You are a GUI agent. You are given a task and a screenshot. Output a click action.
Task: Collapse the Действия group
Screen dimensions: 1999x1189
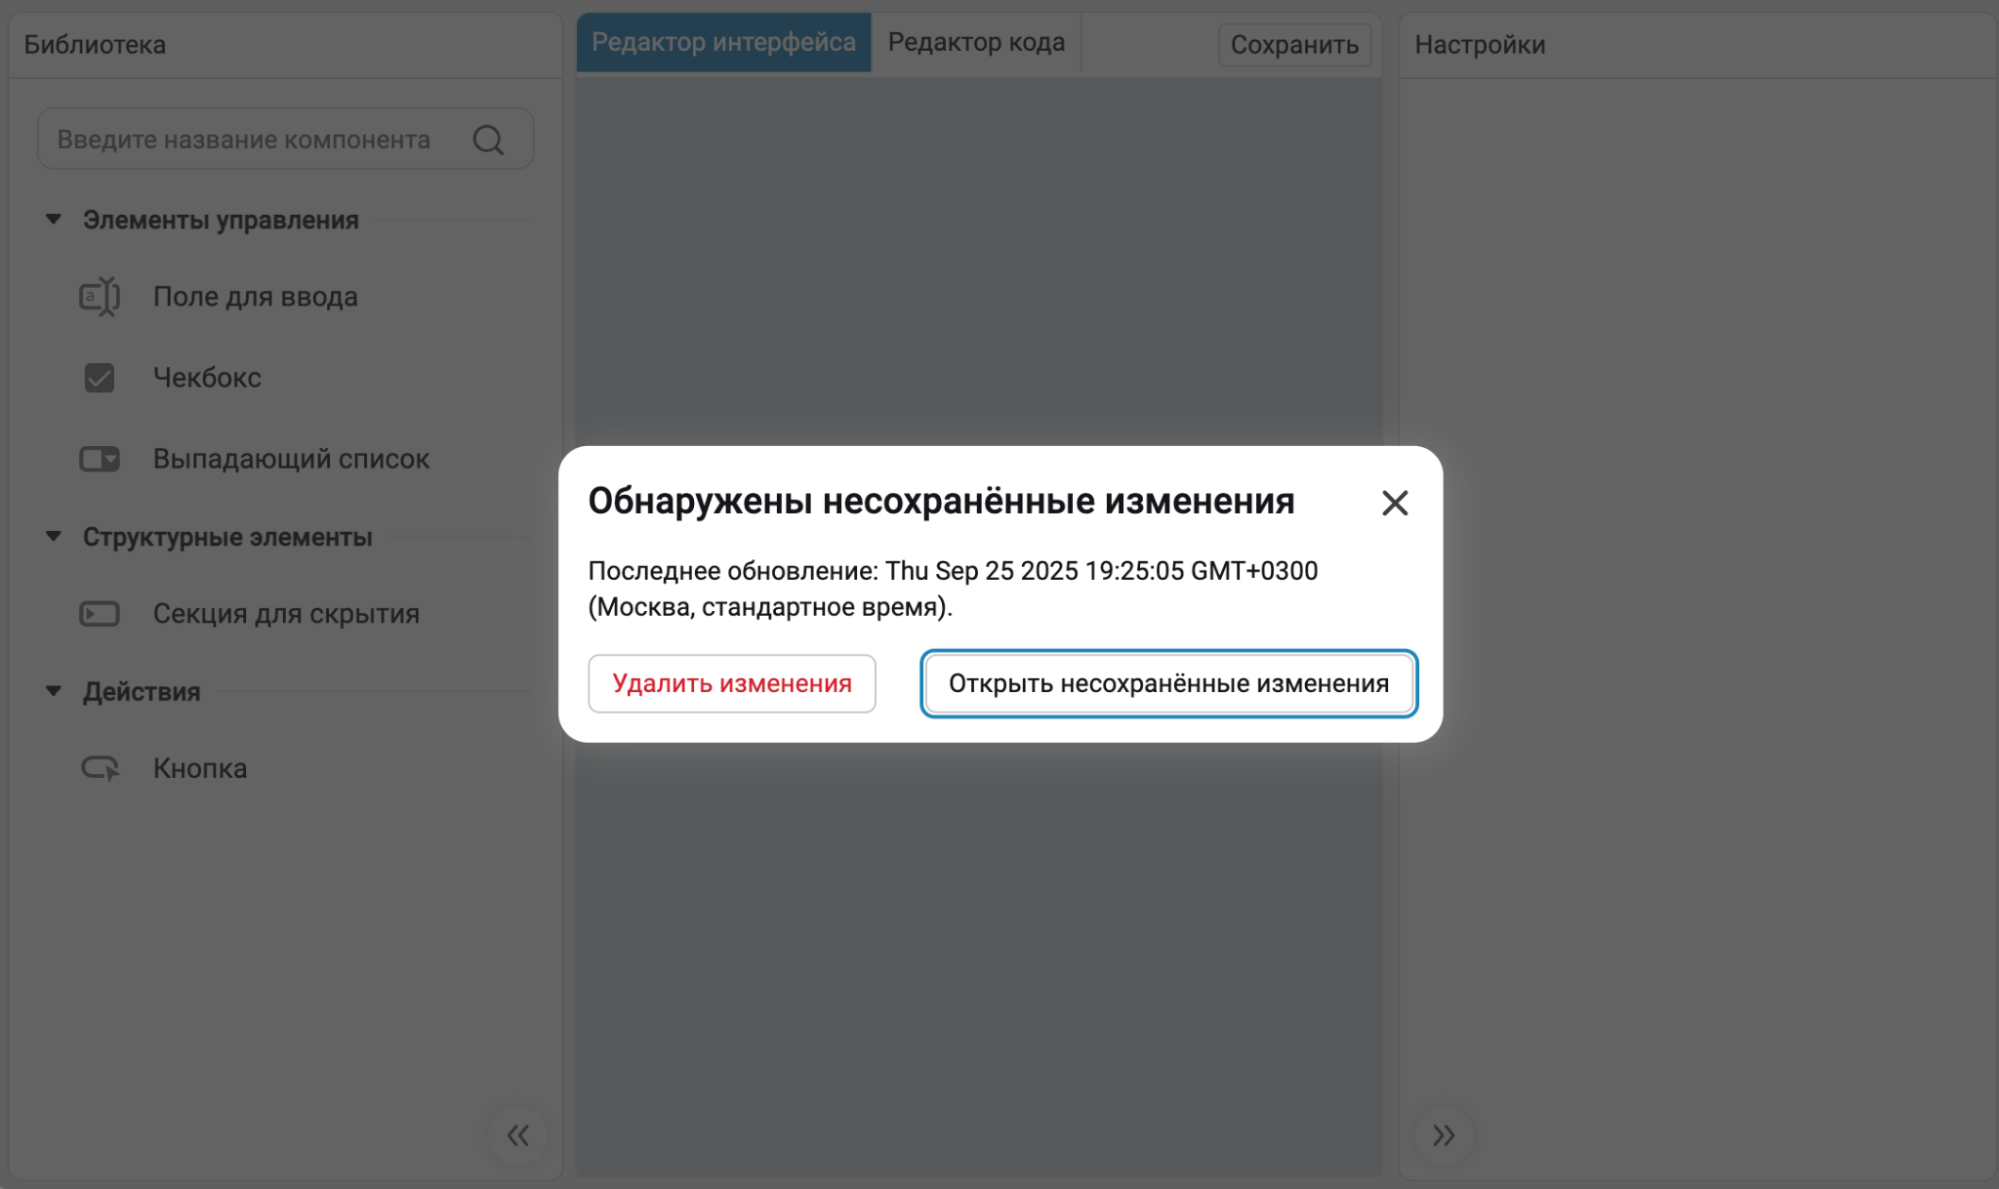coord(54,691)
